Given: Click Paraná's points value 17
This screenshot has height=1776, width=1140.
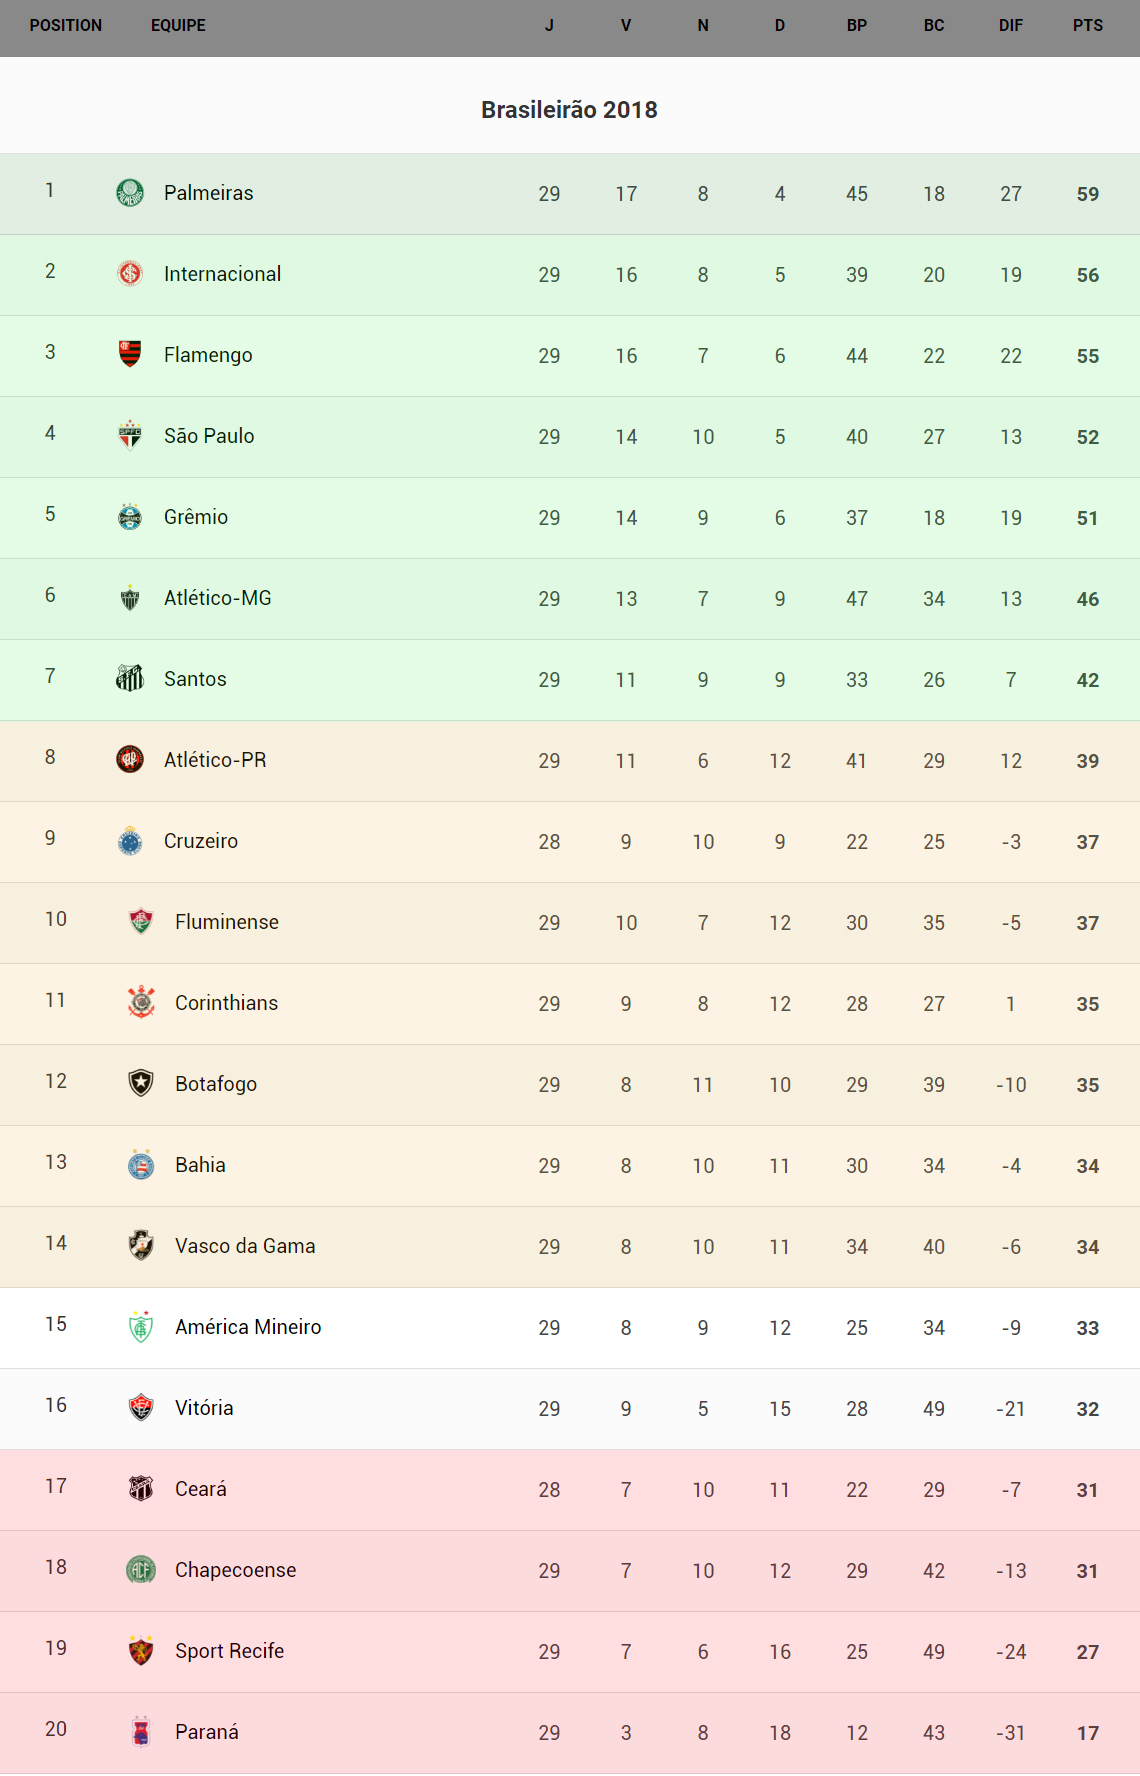Looking at the screenshot, I should pos(1087,1733).
